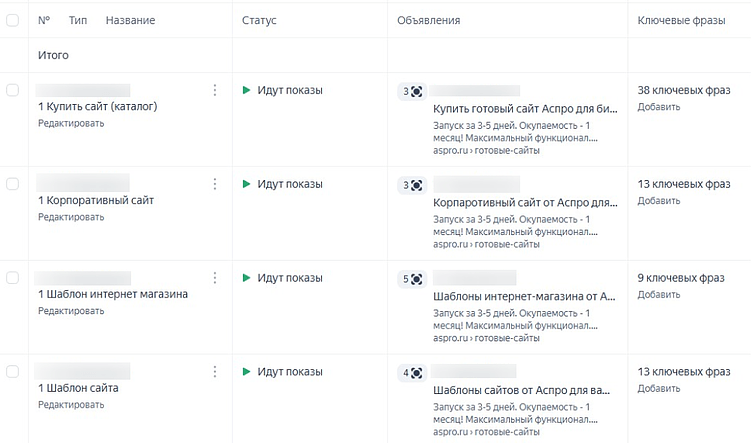This screenshot has height=443, width=751.
Task: Check the Шаблон сайта row checkbox
Action: tap(13, 372)
